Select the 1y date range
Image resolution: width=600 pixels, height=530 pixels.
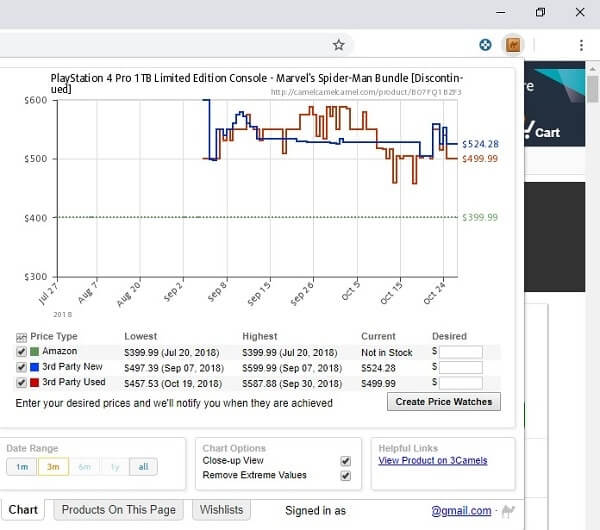[x=115, y=467]
